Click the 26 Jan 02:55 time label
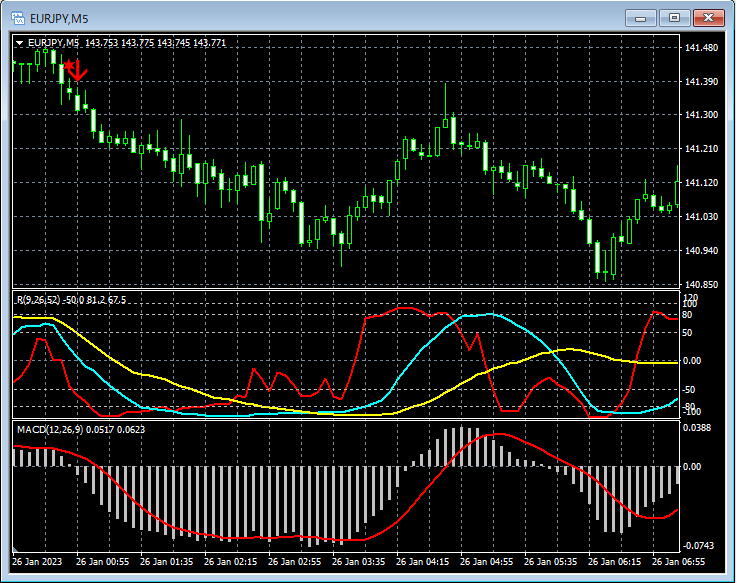737x583 pixels. [294, 562]
